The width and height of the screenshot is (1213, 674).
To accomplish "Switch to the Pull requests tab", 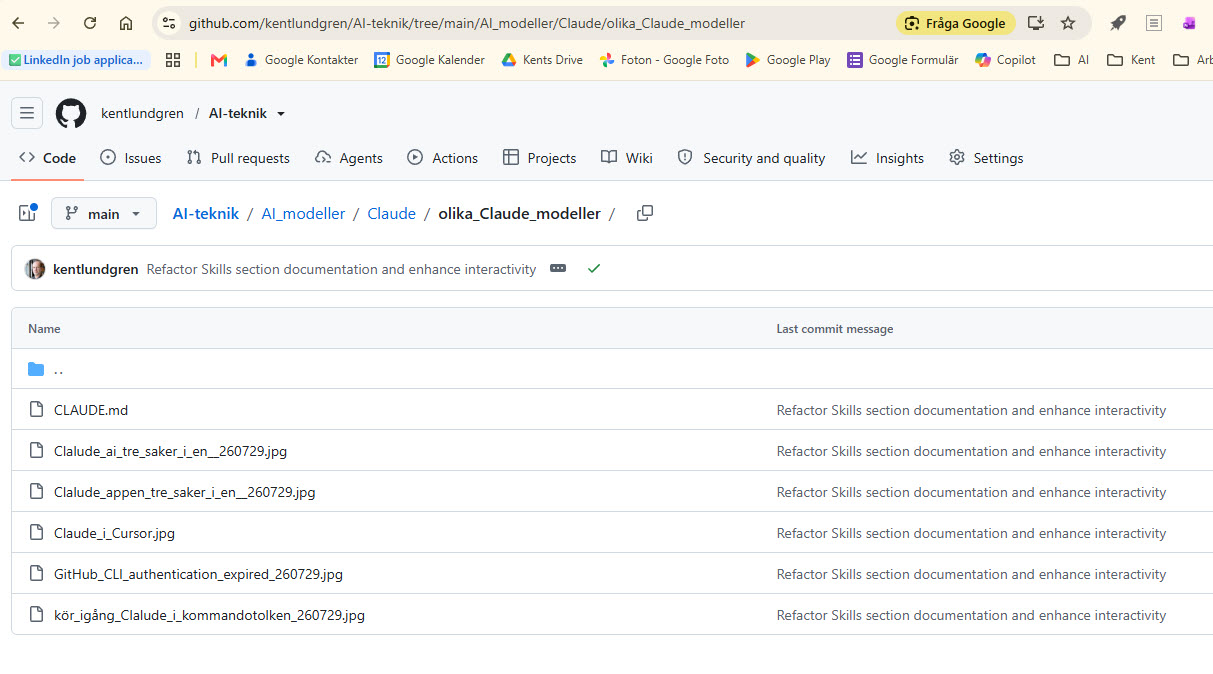I will pos(238,158).
